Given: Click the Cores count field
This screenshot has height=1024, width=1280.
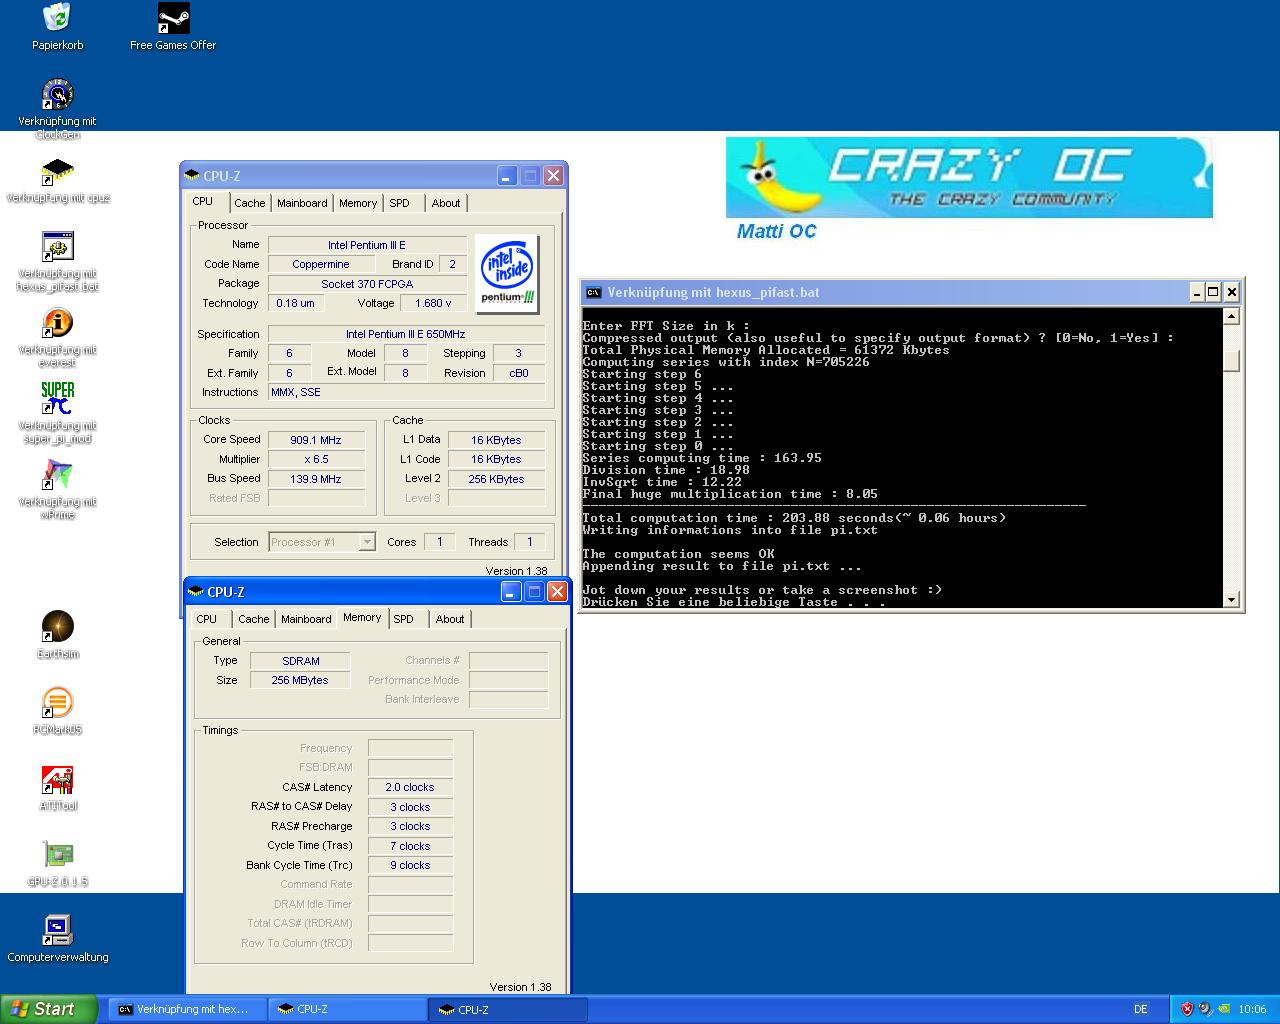Looking at the screenshot, I should (439, 542).
